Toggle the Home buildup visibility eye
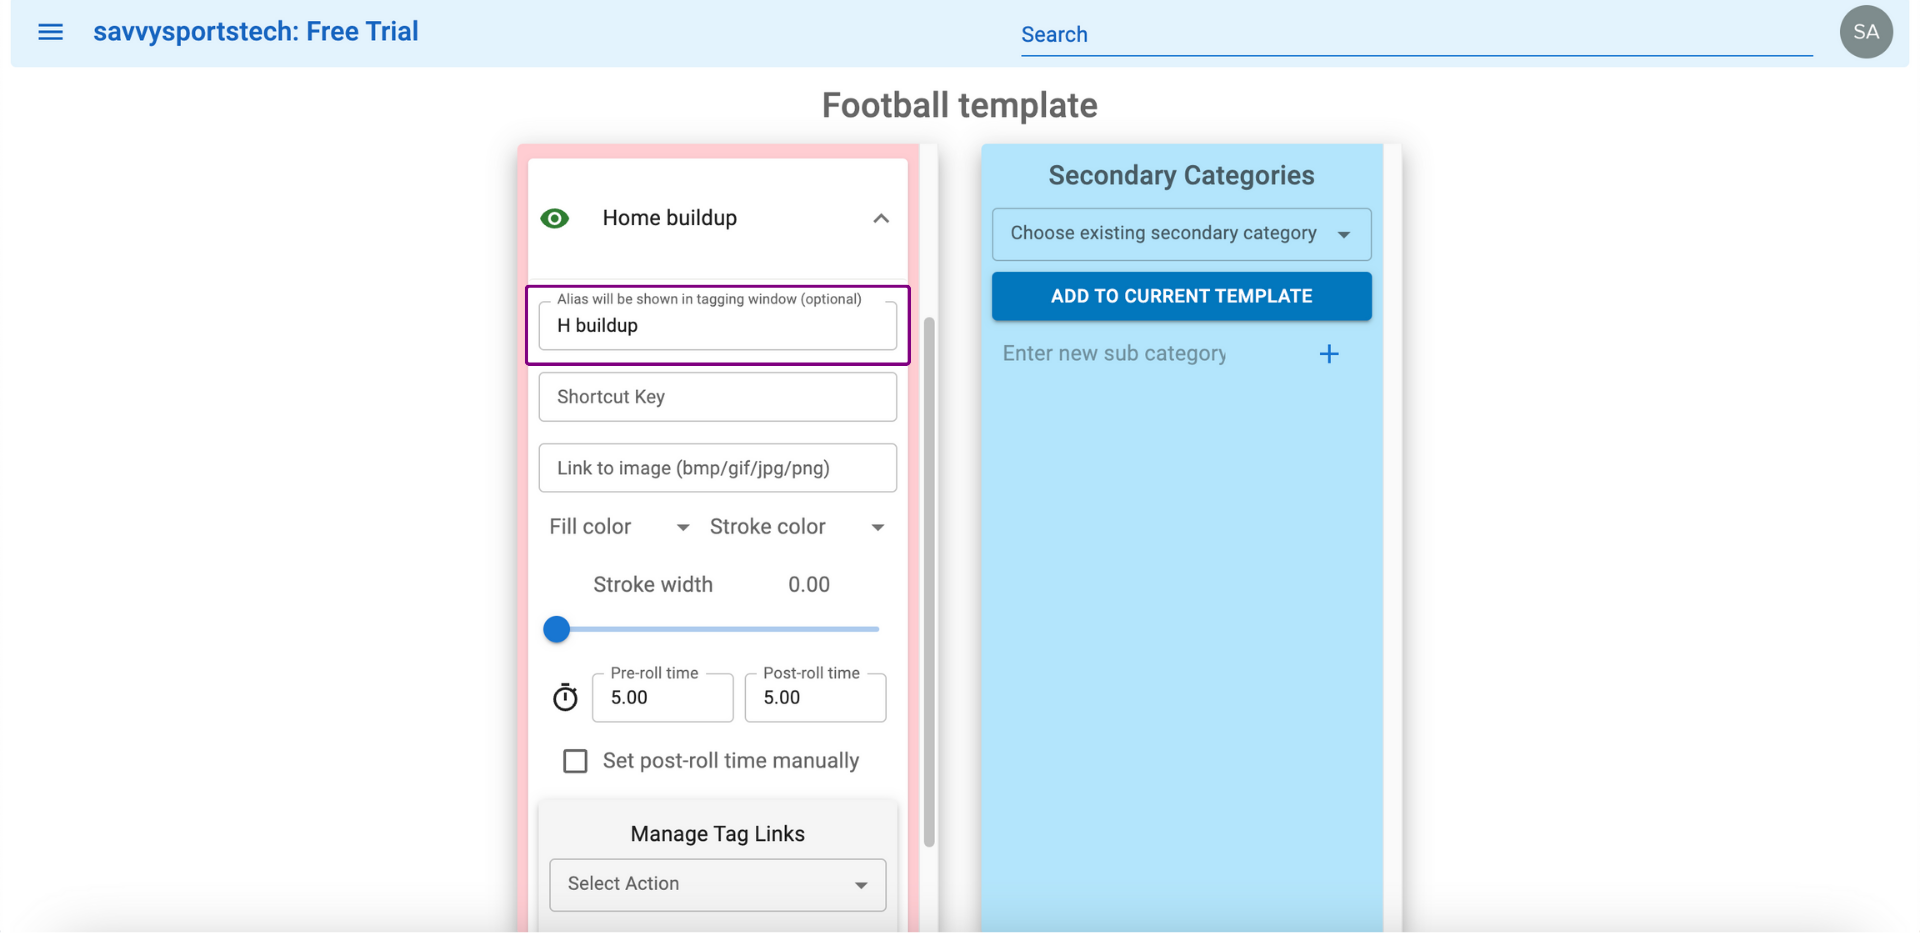1920x940 pixels. pyautogui.click(x=555, y=218)
